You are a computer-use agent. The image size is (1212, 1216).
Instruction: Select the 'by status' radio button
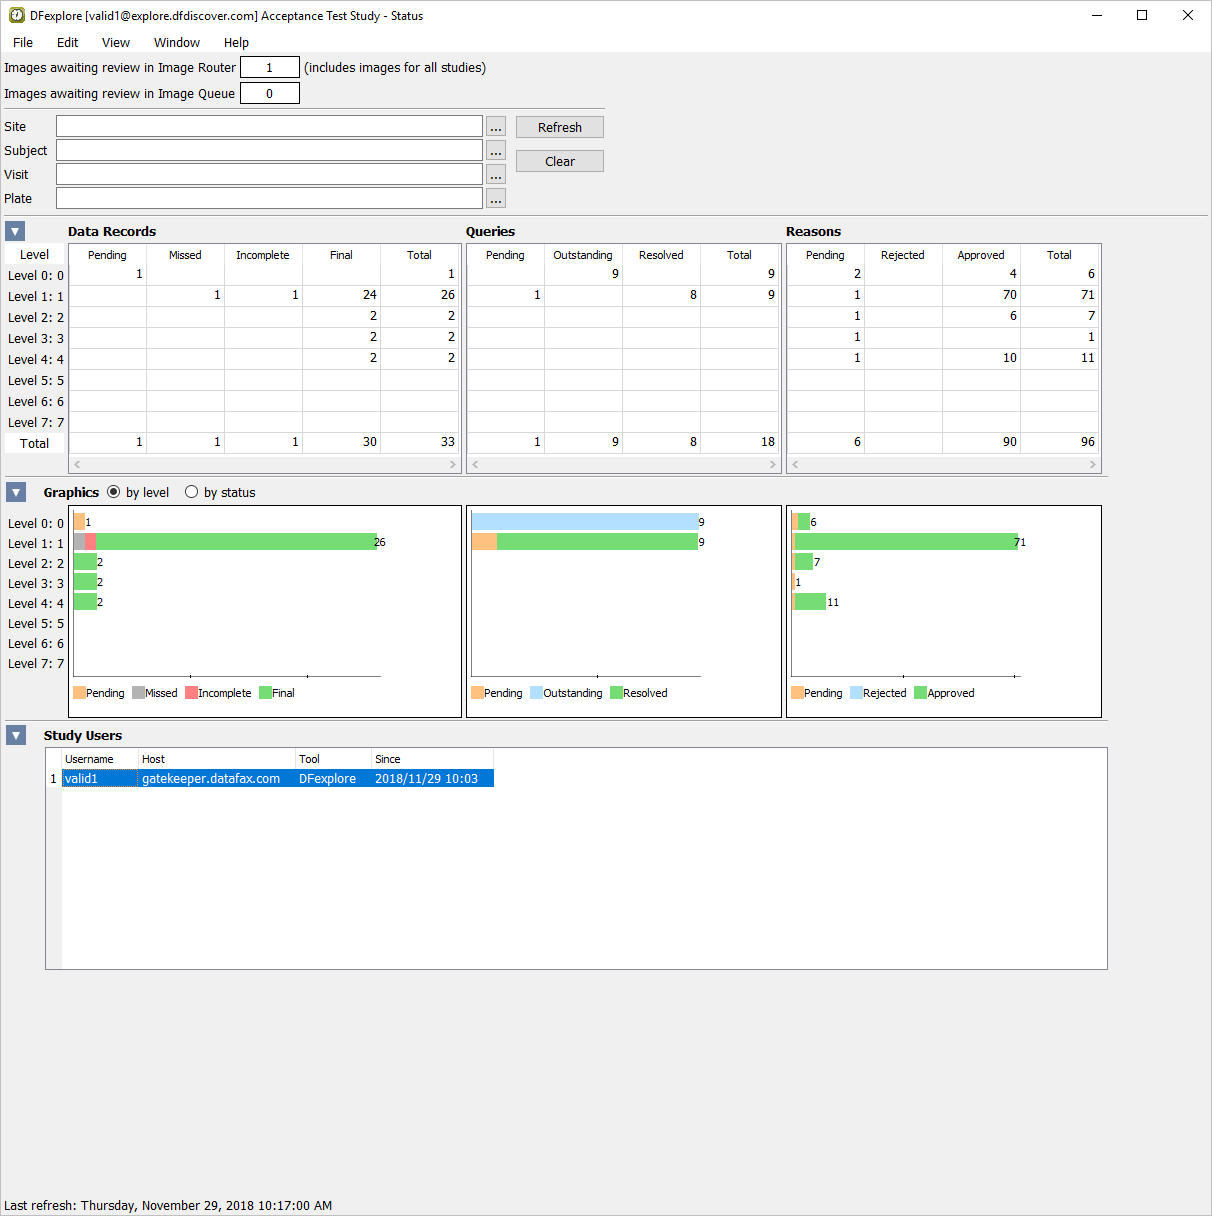click(192, 492)
